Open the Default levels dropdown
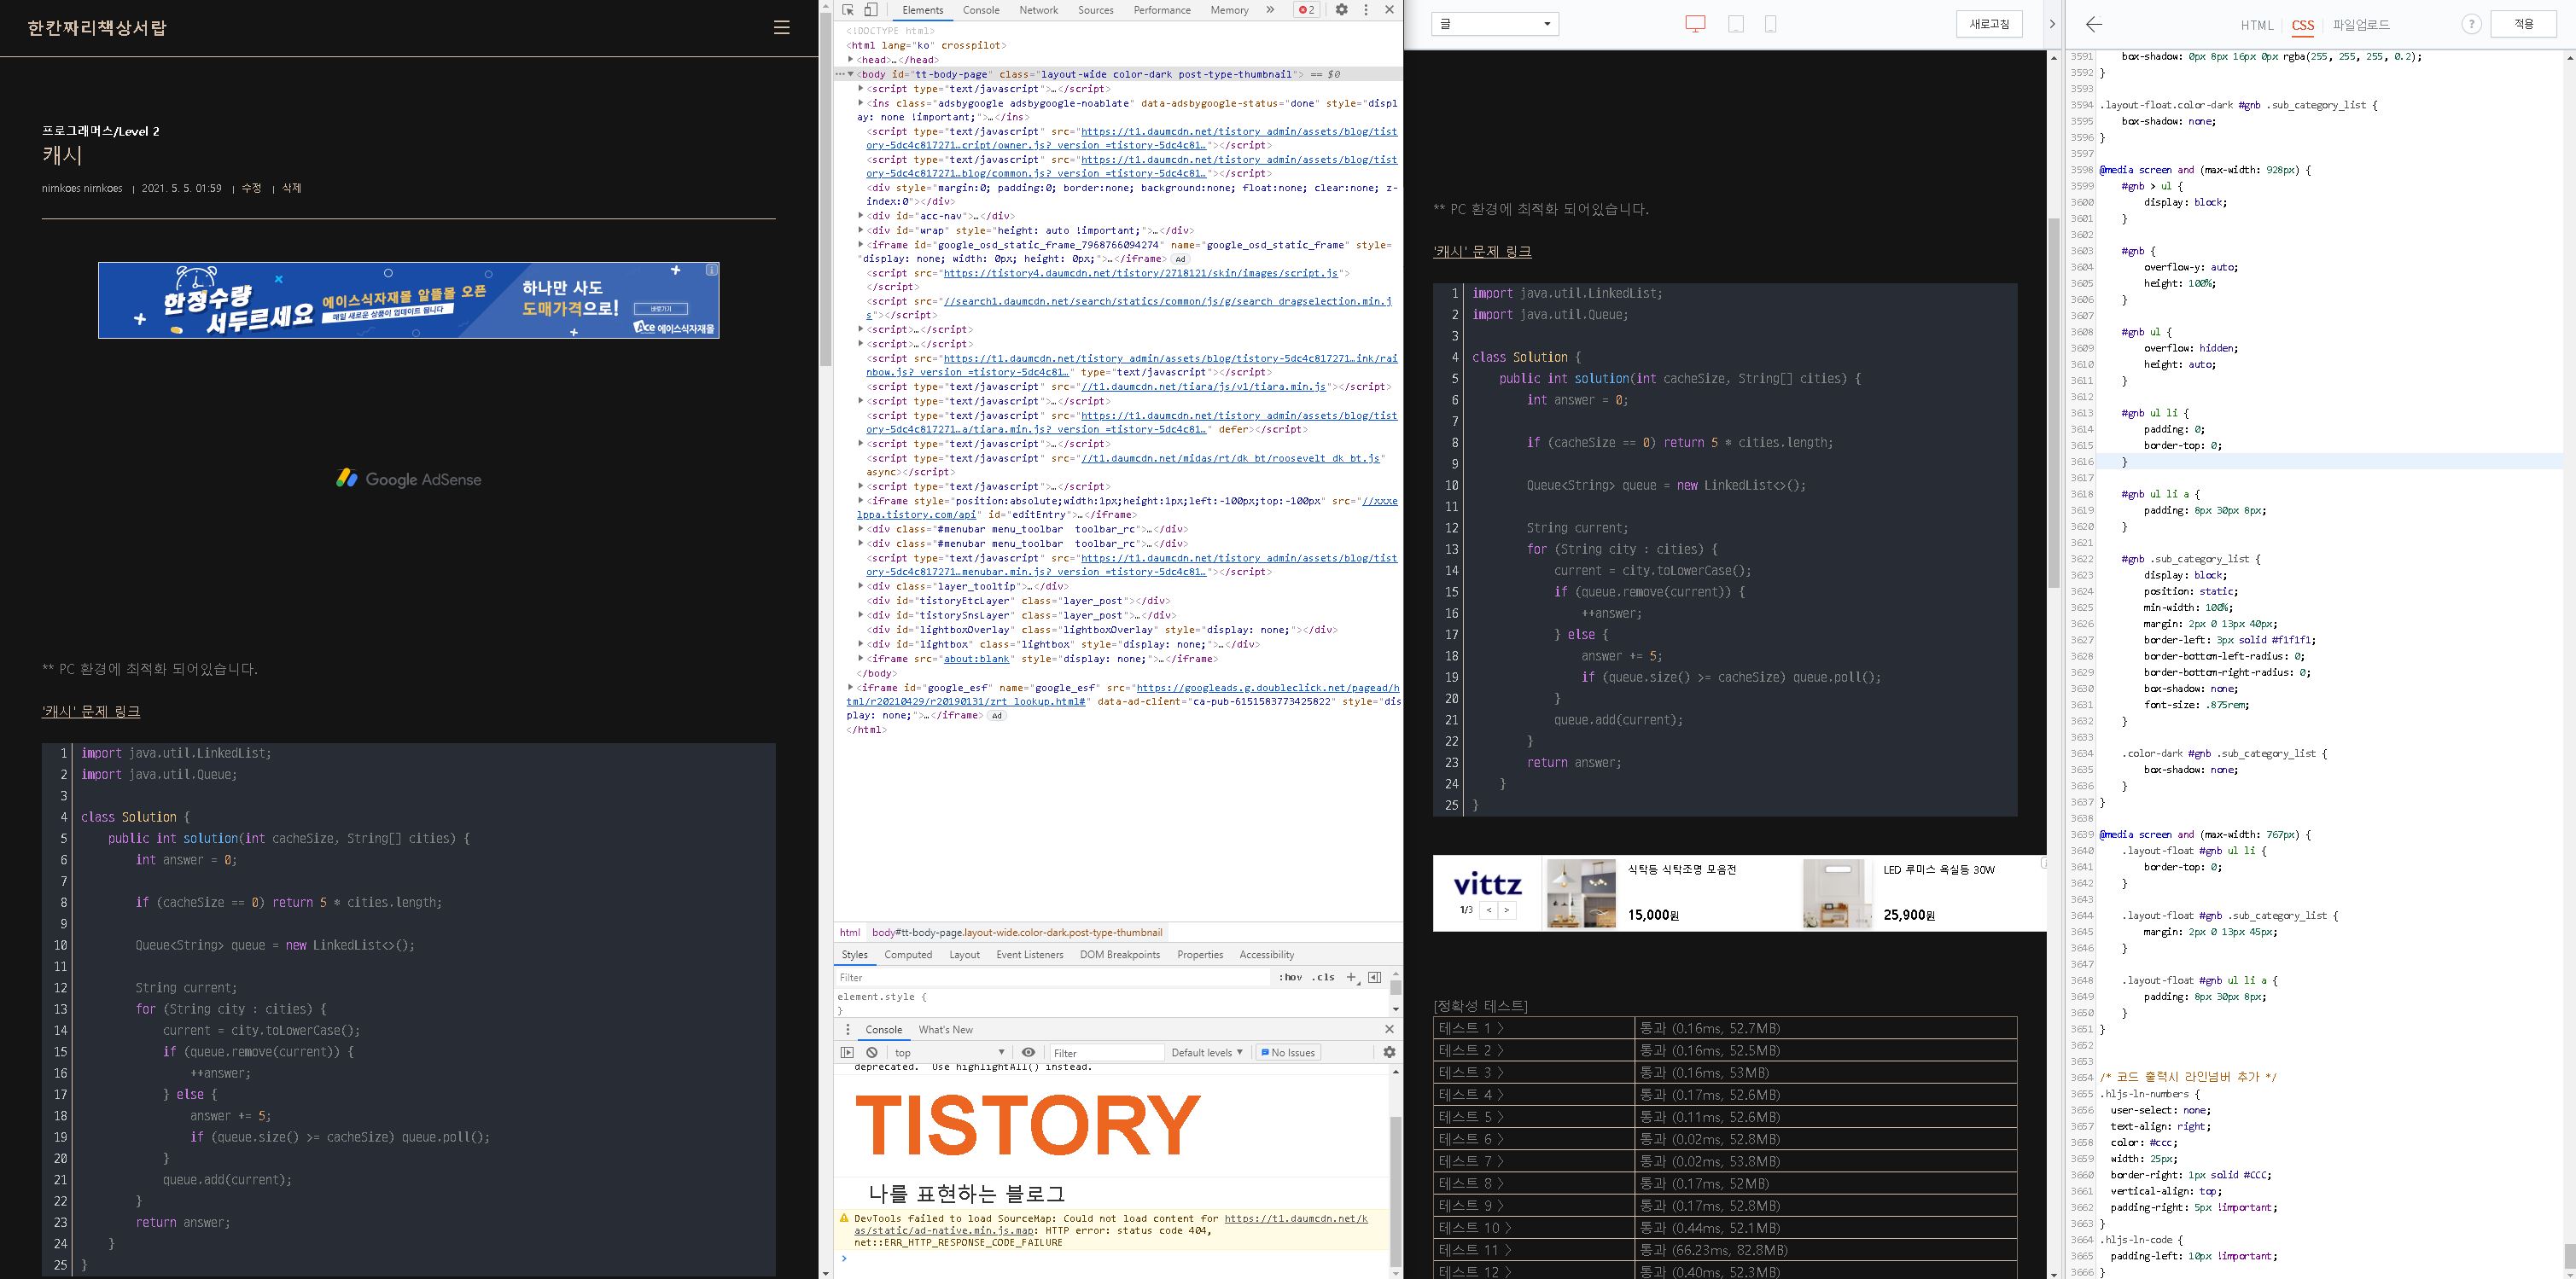Image resolution: width=2576 pixels, height=1279 pixels. click(x=1207, y=1052)
